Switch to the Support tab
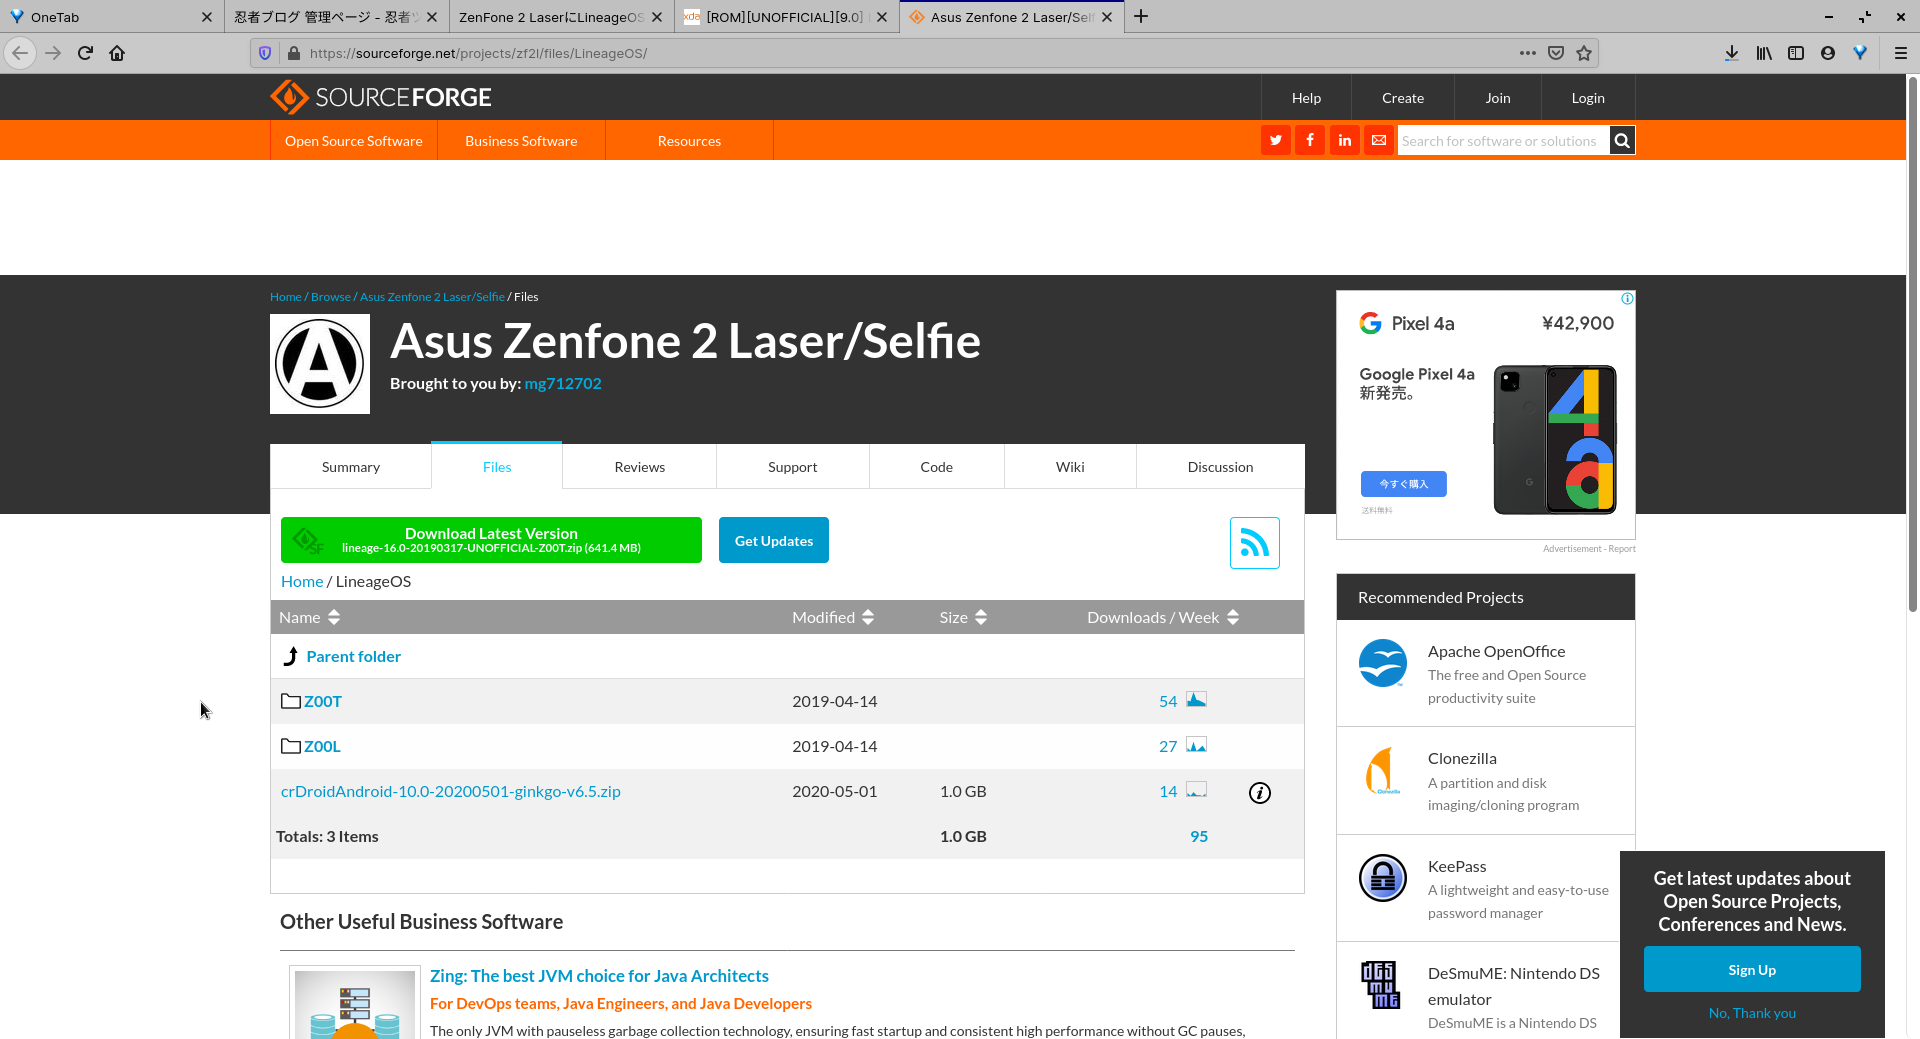The image size is (1920, 1039). [x=793, y=467]
